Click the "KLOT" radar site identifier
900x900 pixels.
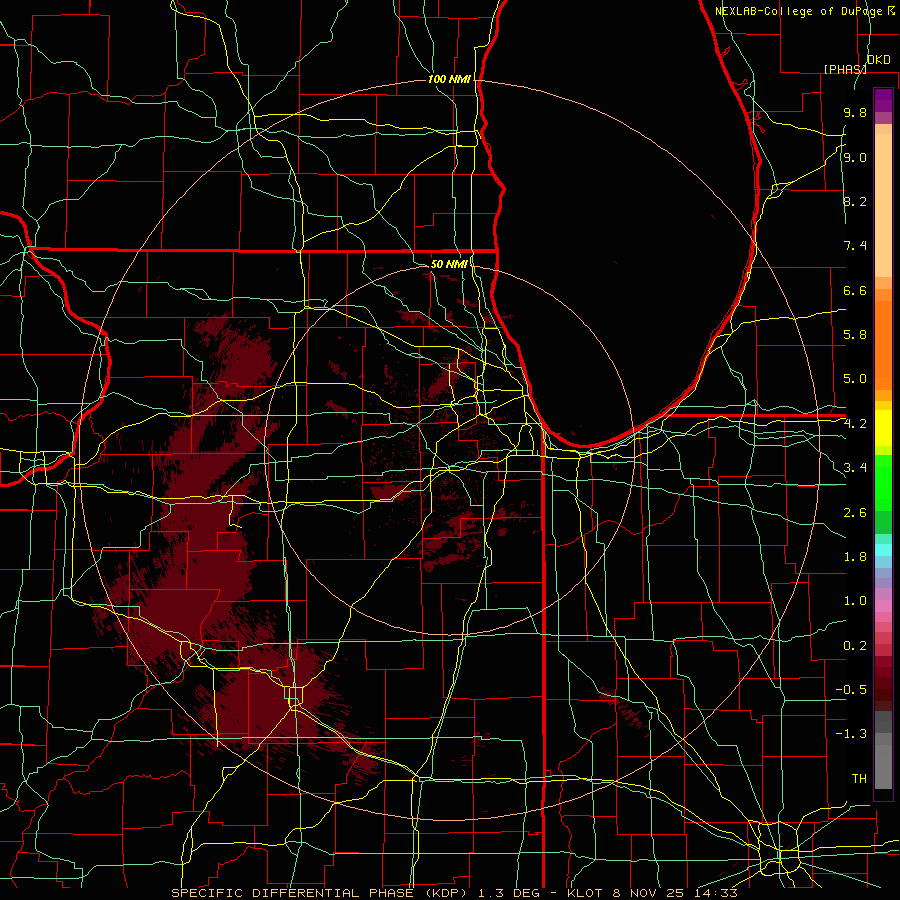tap(584, 893)
